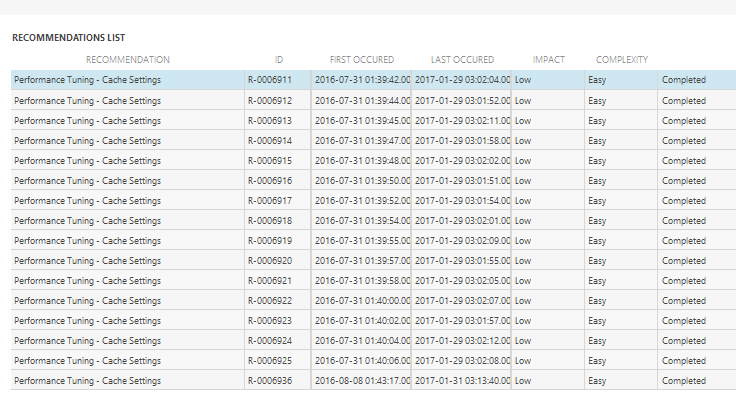Click last occurred 2017-01-29 03:02:04.00

pyautogui.click(x=462, y=80)
